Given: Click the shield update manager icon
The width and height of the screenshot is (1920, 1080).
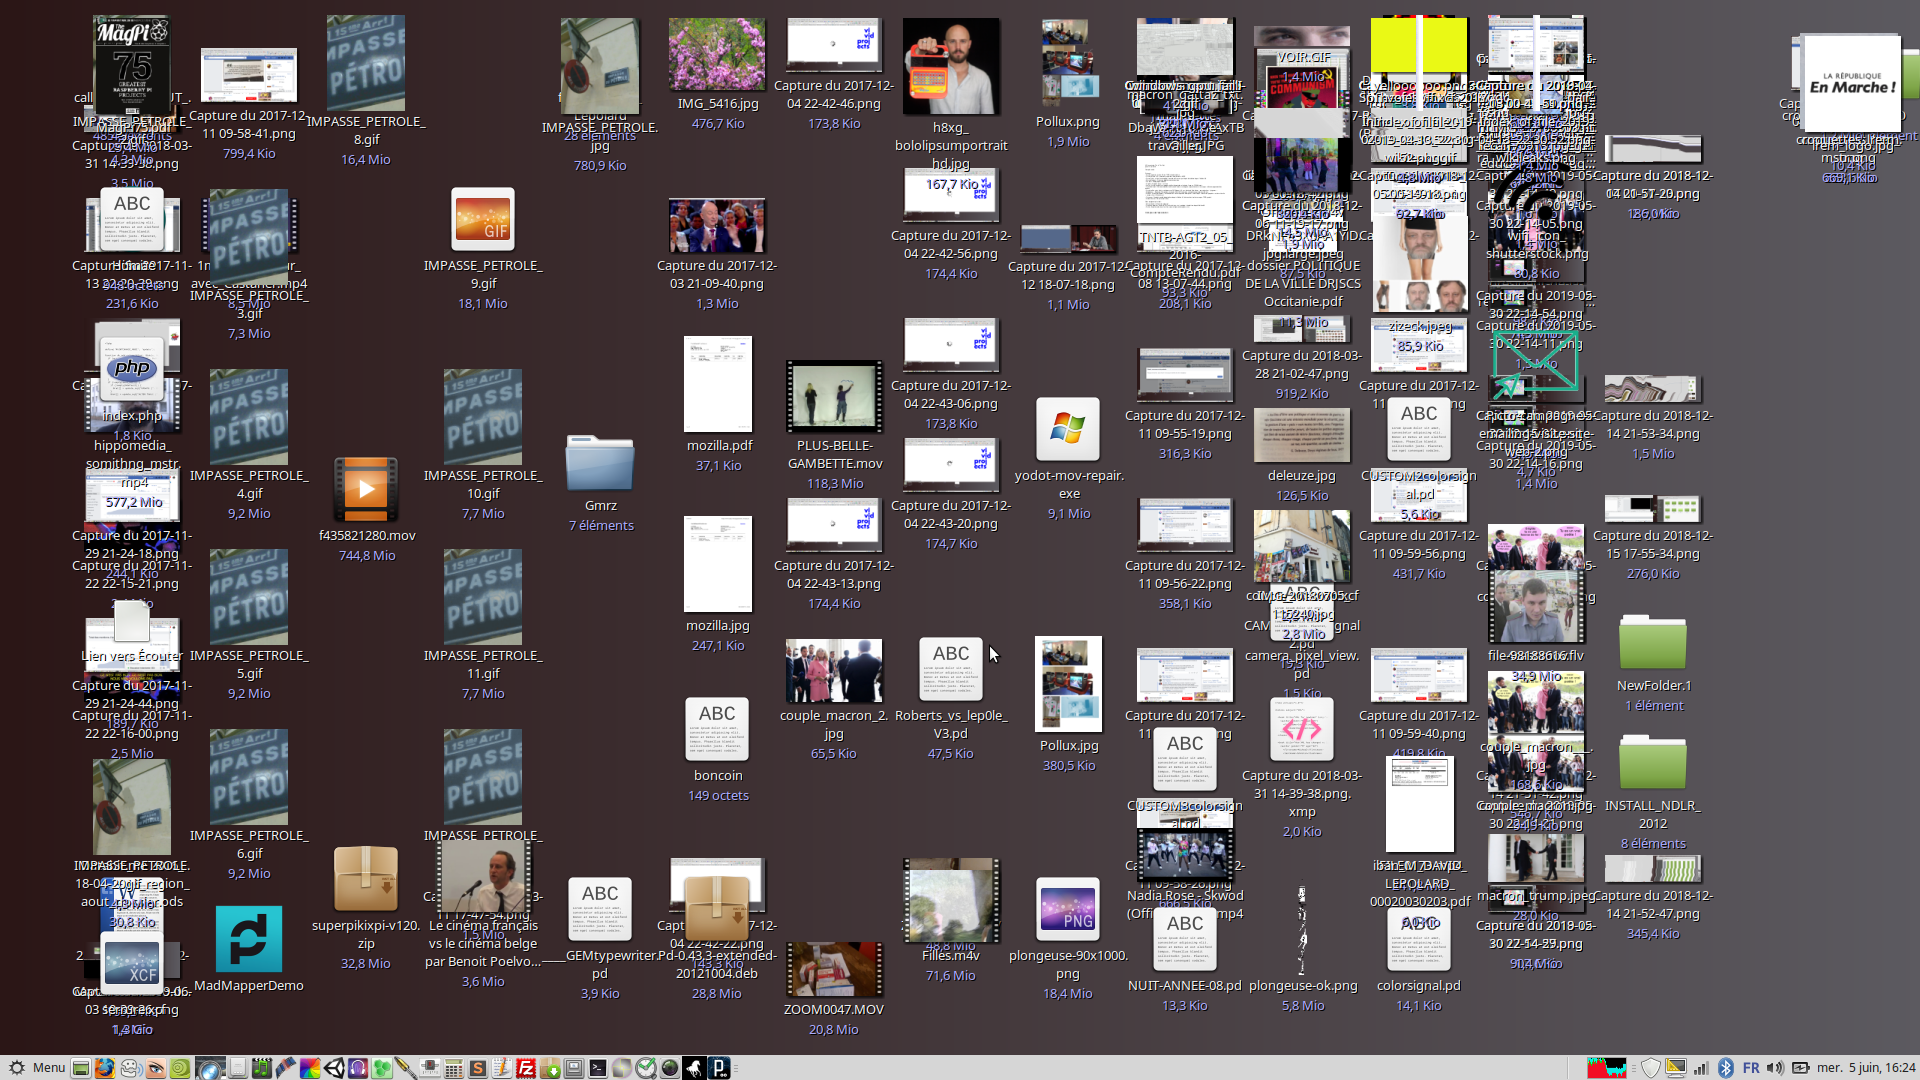Looking at the screenshot, I should point(1651,1068).
